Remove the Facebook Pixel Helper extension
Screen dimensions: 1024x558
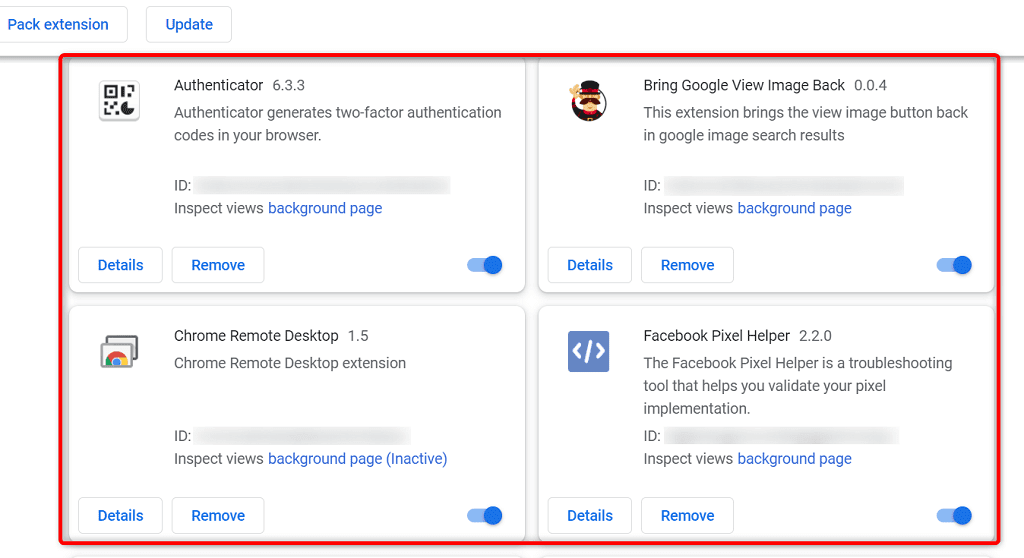[687, 516]
